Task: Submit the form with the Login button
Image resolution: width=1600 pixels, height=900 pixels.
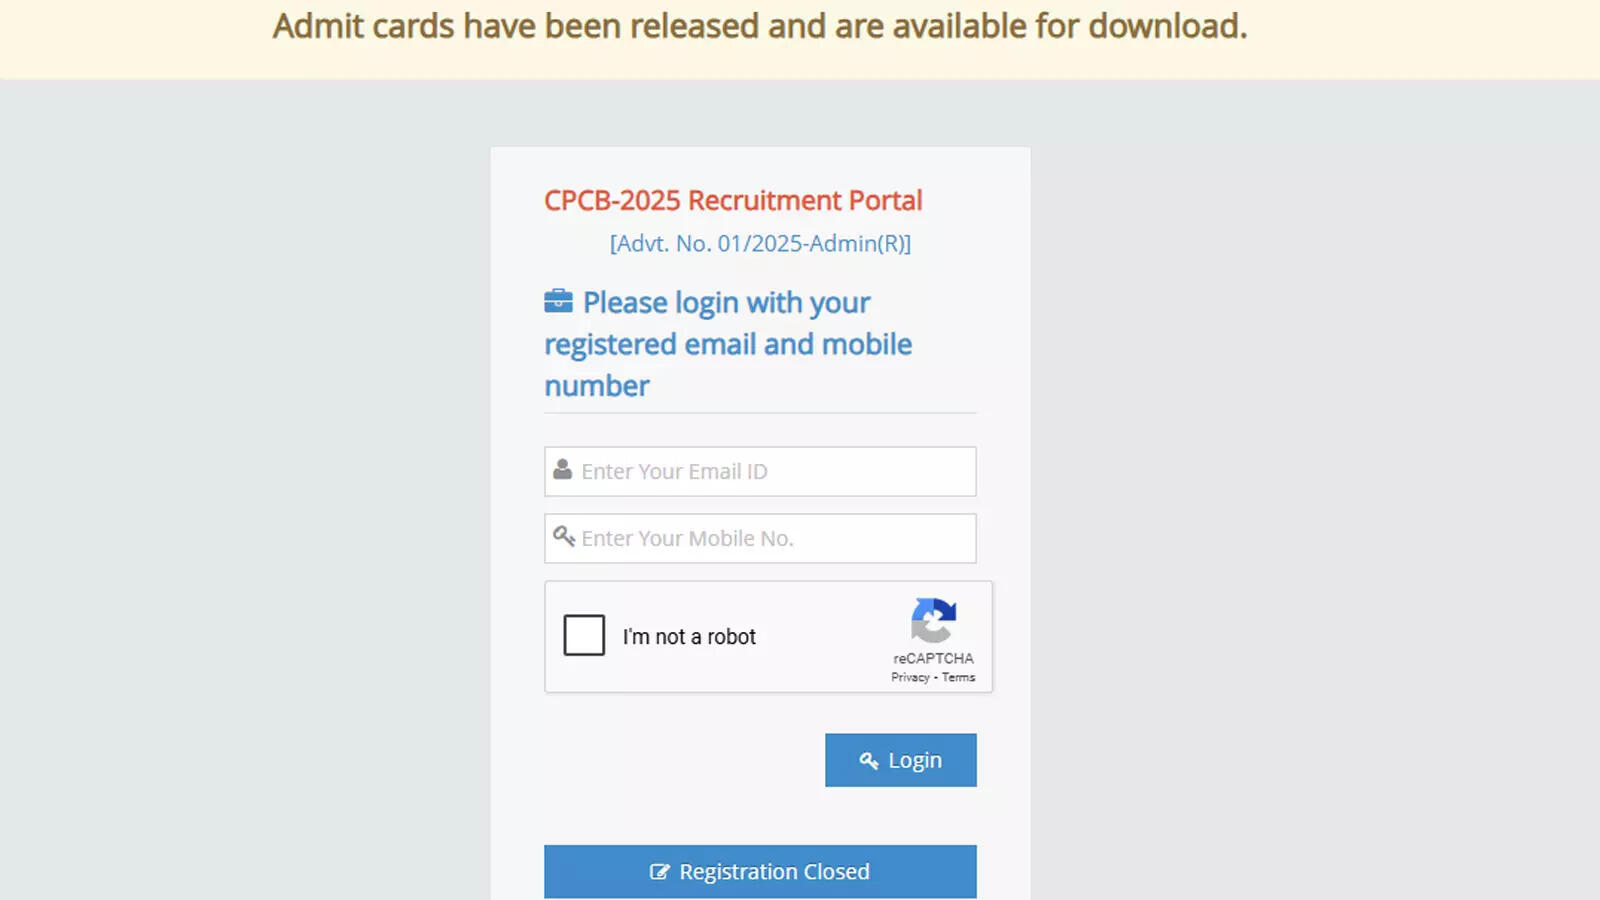Action: pos(901,760)
